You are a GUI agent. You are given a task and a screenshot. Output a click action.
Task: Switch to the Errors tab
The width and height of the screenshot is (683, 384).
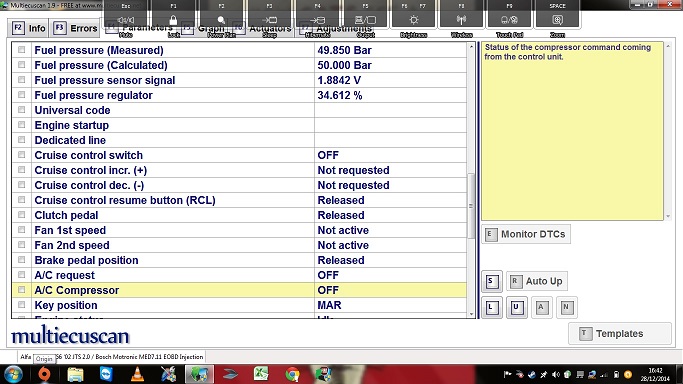pos(75,28)
